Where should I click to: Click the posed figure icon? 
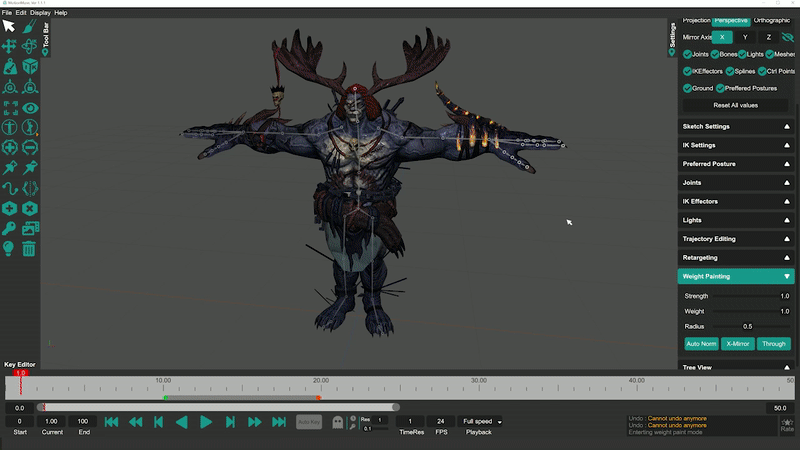(30, 127)
